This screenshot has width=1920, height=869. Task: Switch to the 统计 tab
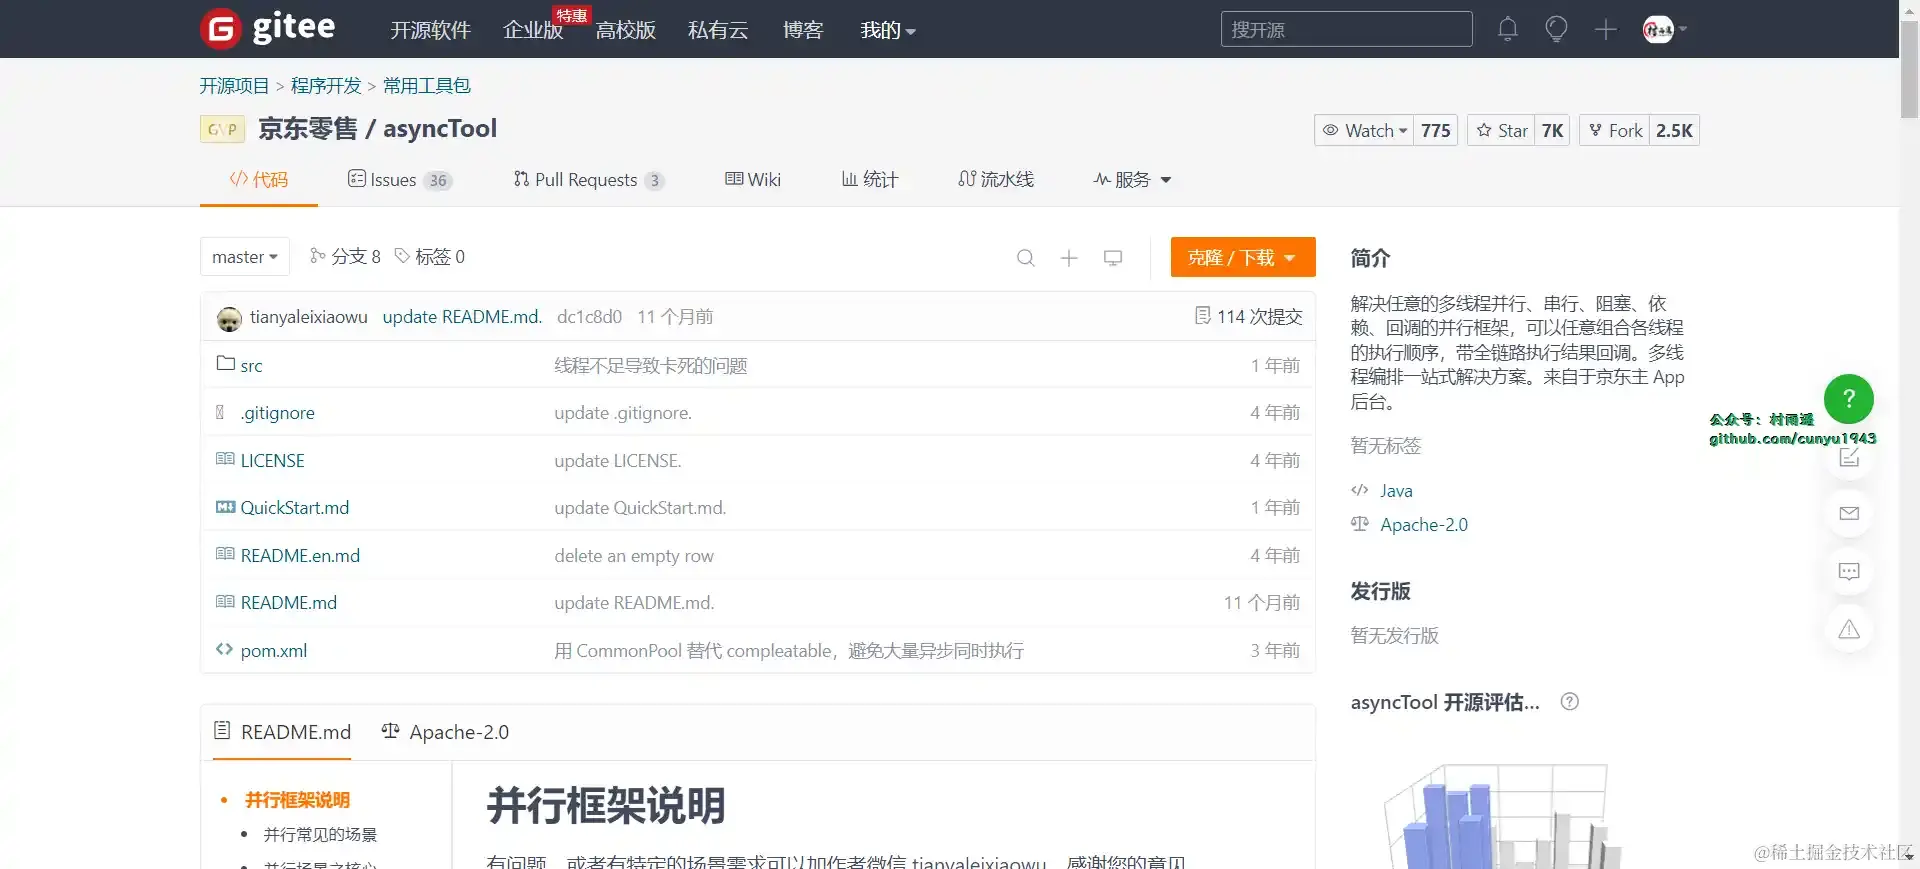coord(870,180)
